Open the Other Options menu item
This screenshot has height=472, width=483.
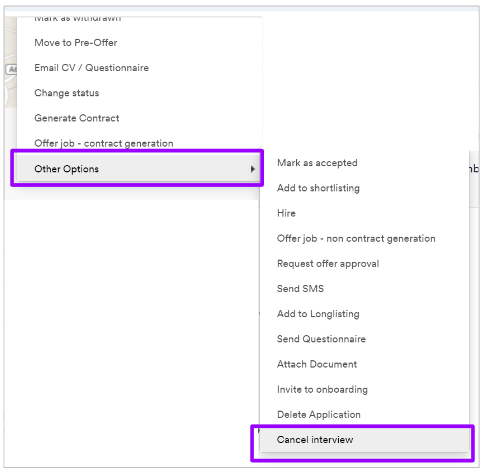(x=138, y=169)
